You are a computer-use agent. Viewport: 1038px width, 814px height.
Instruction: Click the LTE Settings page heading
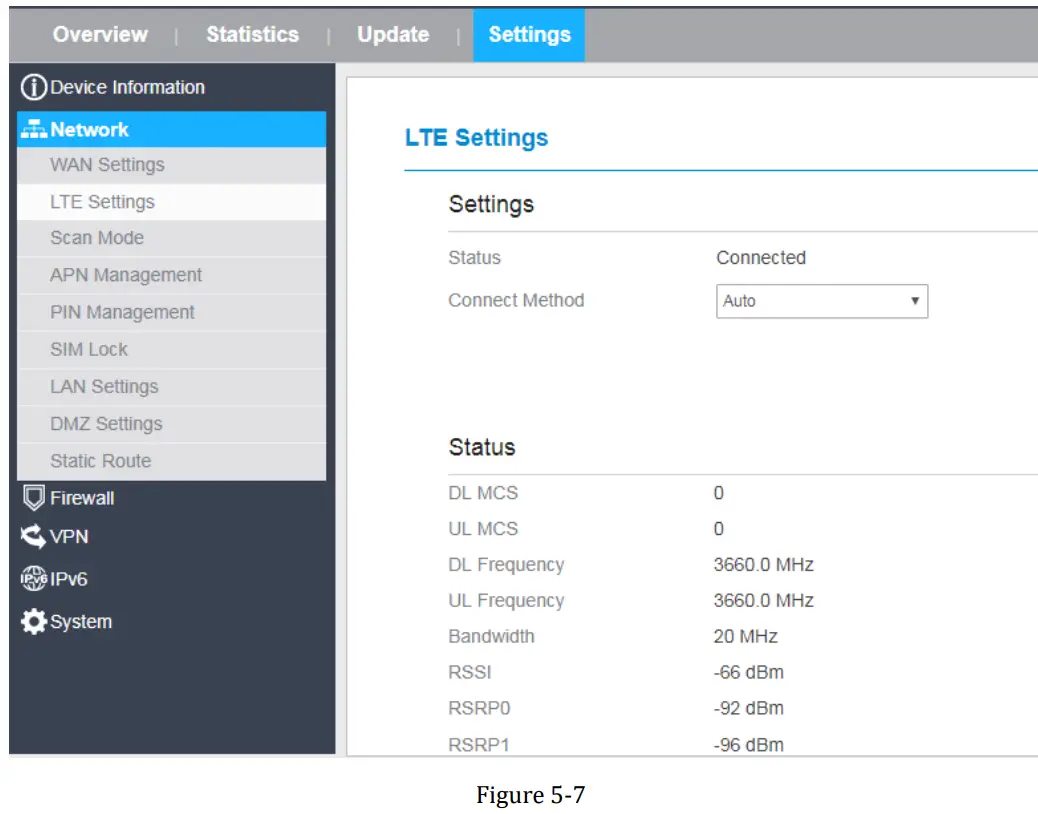pos(477,138)
